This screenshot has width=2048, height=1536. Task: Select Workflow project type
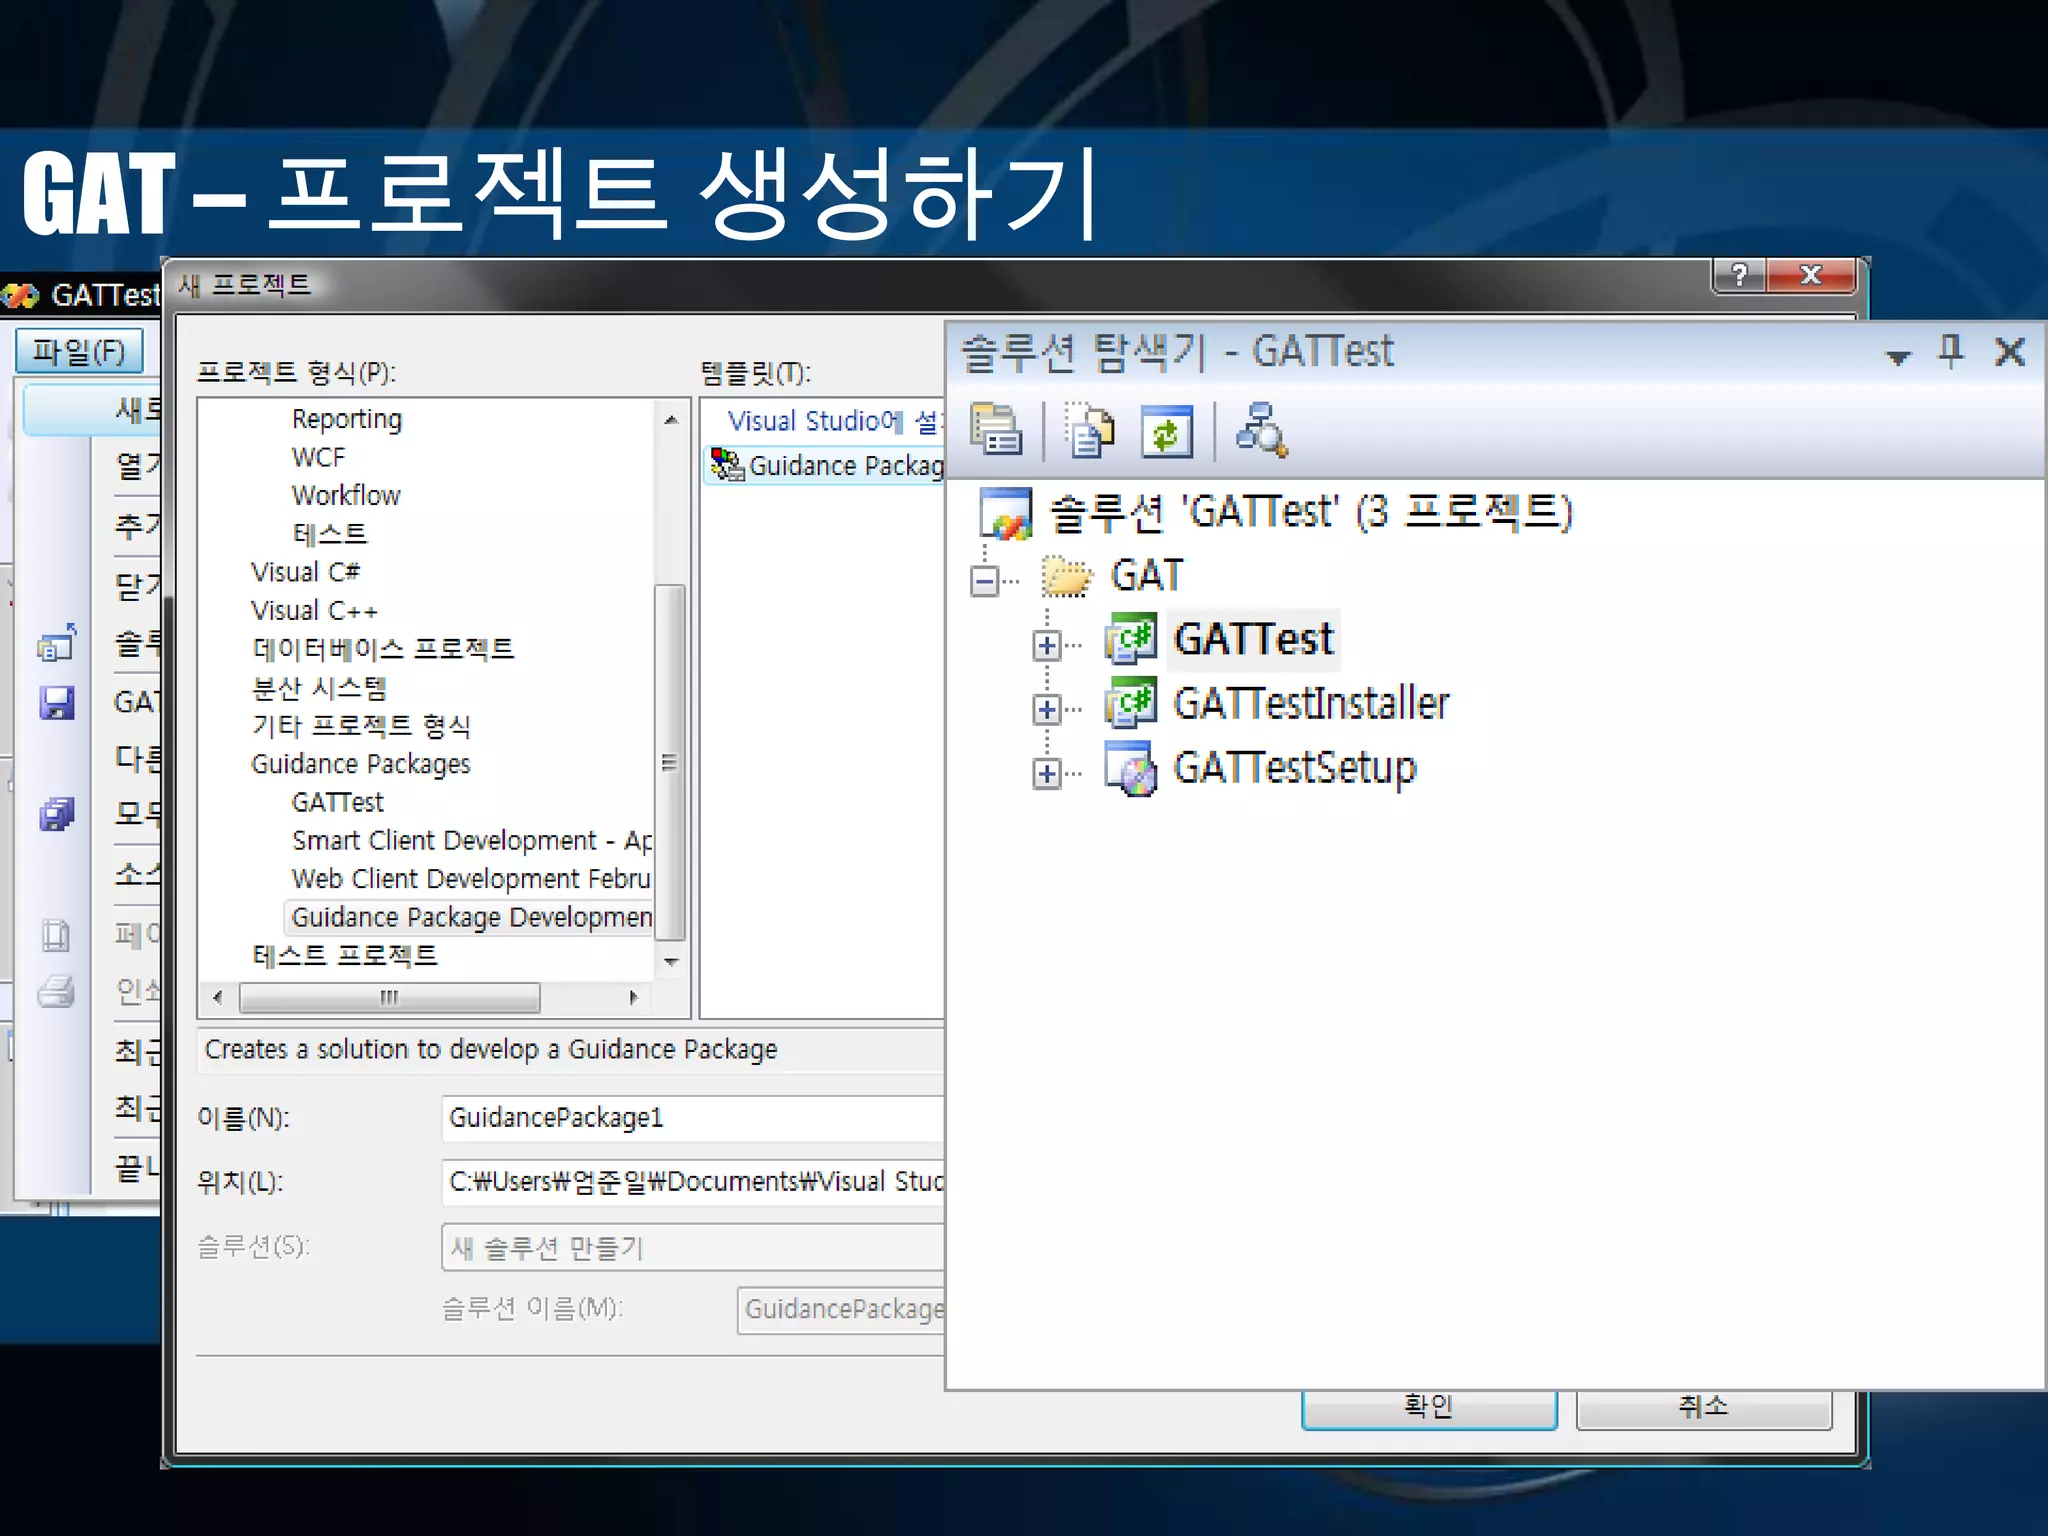click(x=346, y=495)
